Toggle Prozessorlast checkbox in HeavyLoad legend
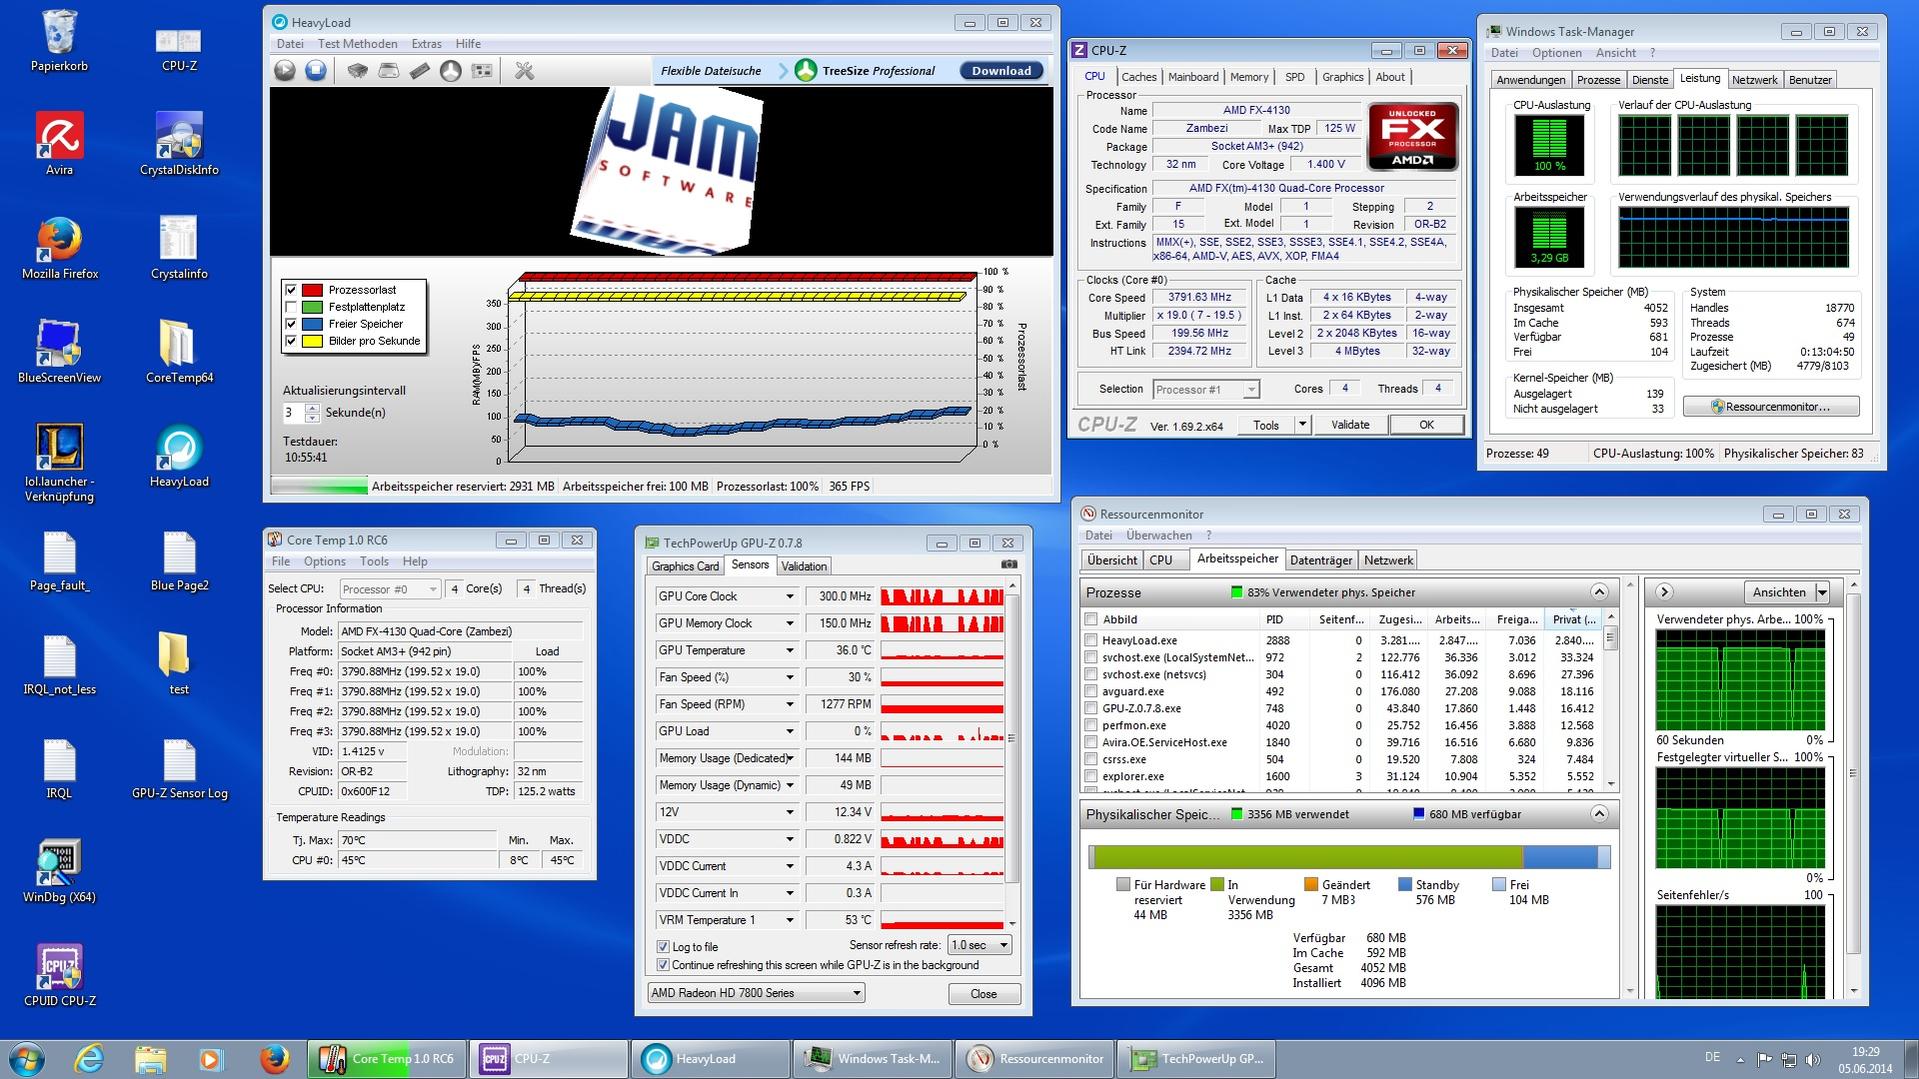The image size is (1919, 1079). [x=291, y=290]
